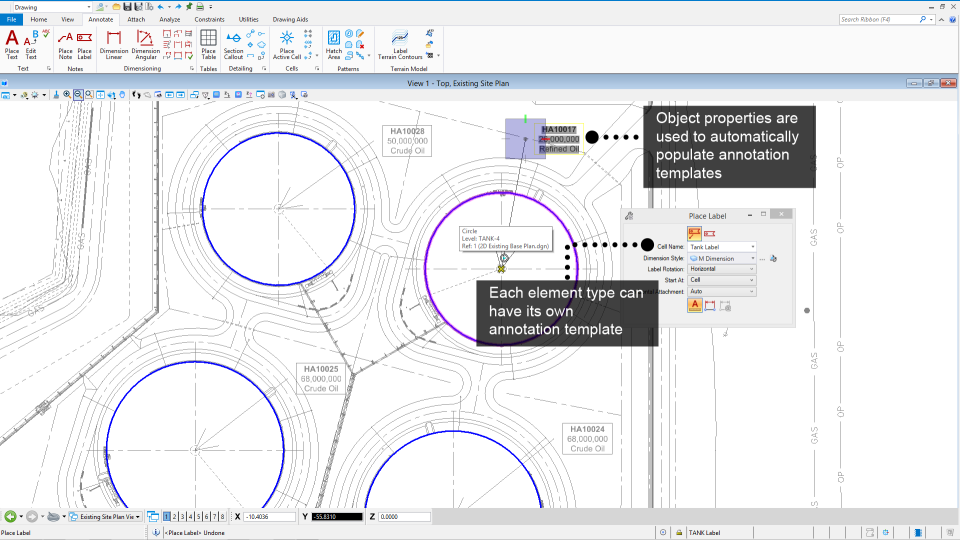Click the Dimension Style browse ellipsis button
960x540 pixels.
coord(762,259)
